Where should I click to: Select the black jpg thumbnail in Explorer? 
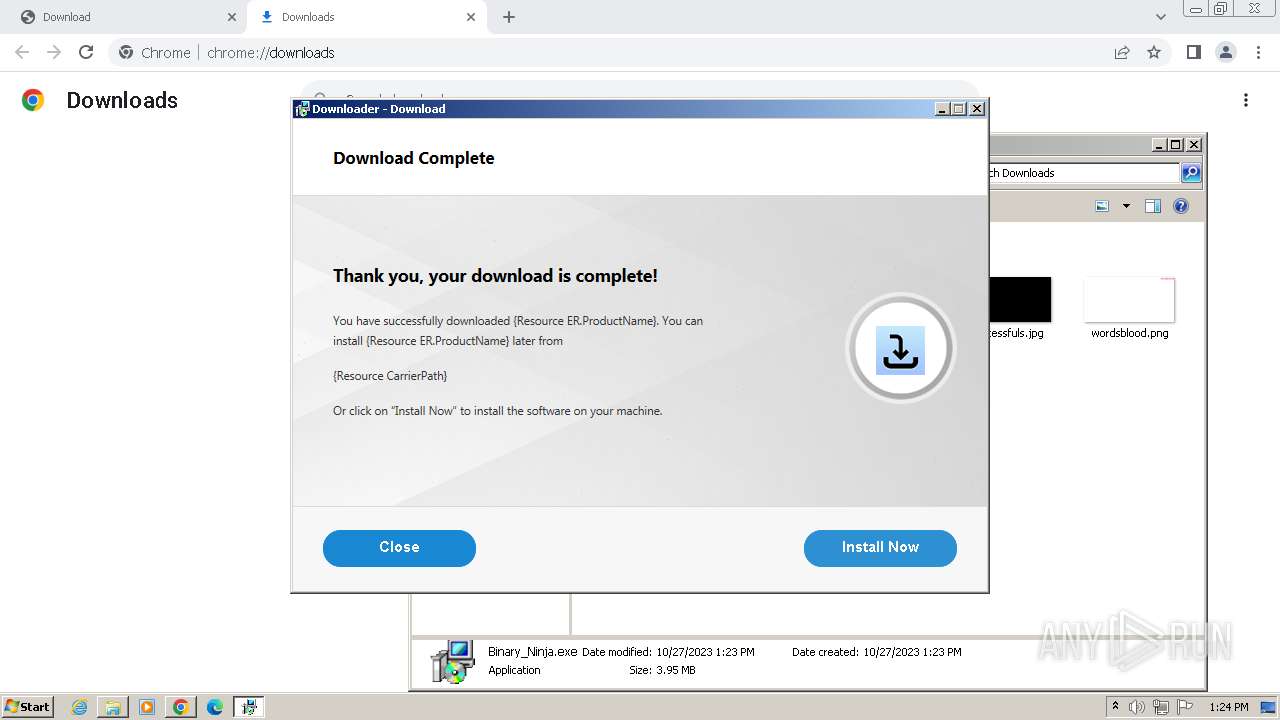click(1020, 300)
